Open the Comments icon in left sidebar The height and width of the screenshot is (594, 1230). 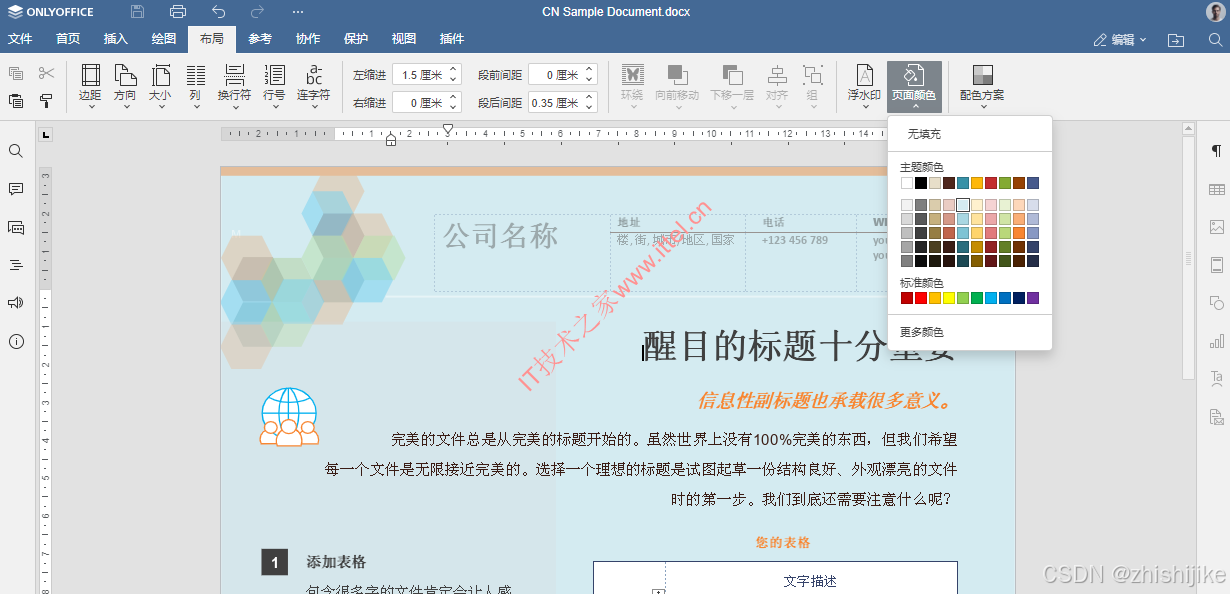(x=16, y=189)
